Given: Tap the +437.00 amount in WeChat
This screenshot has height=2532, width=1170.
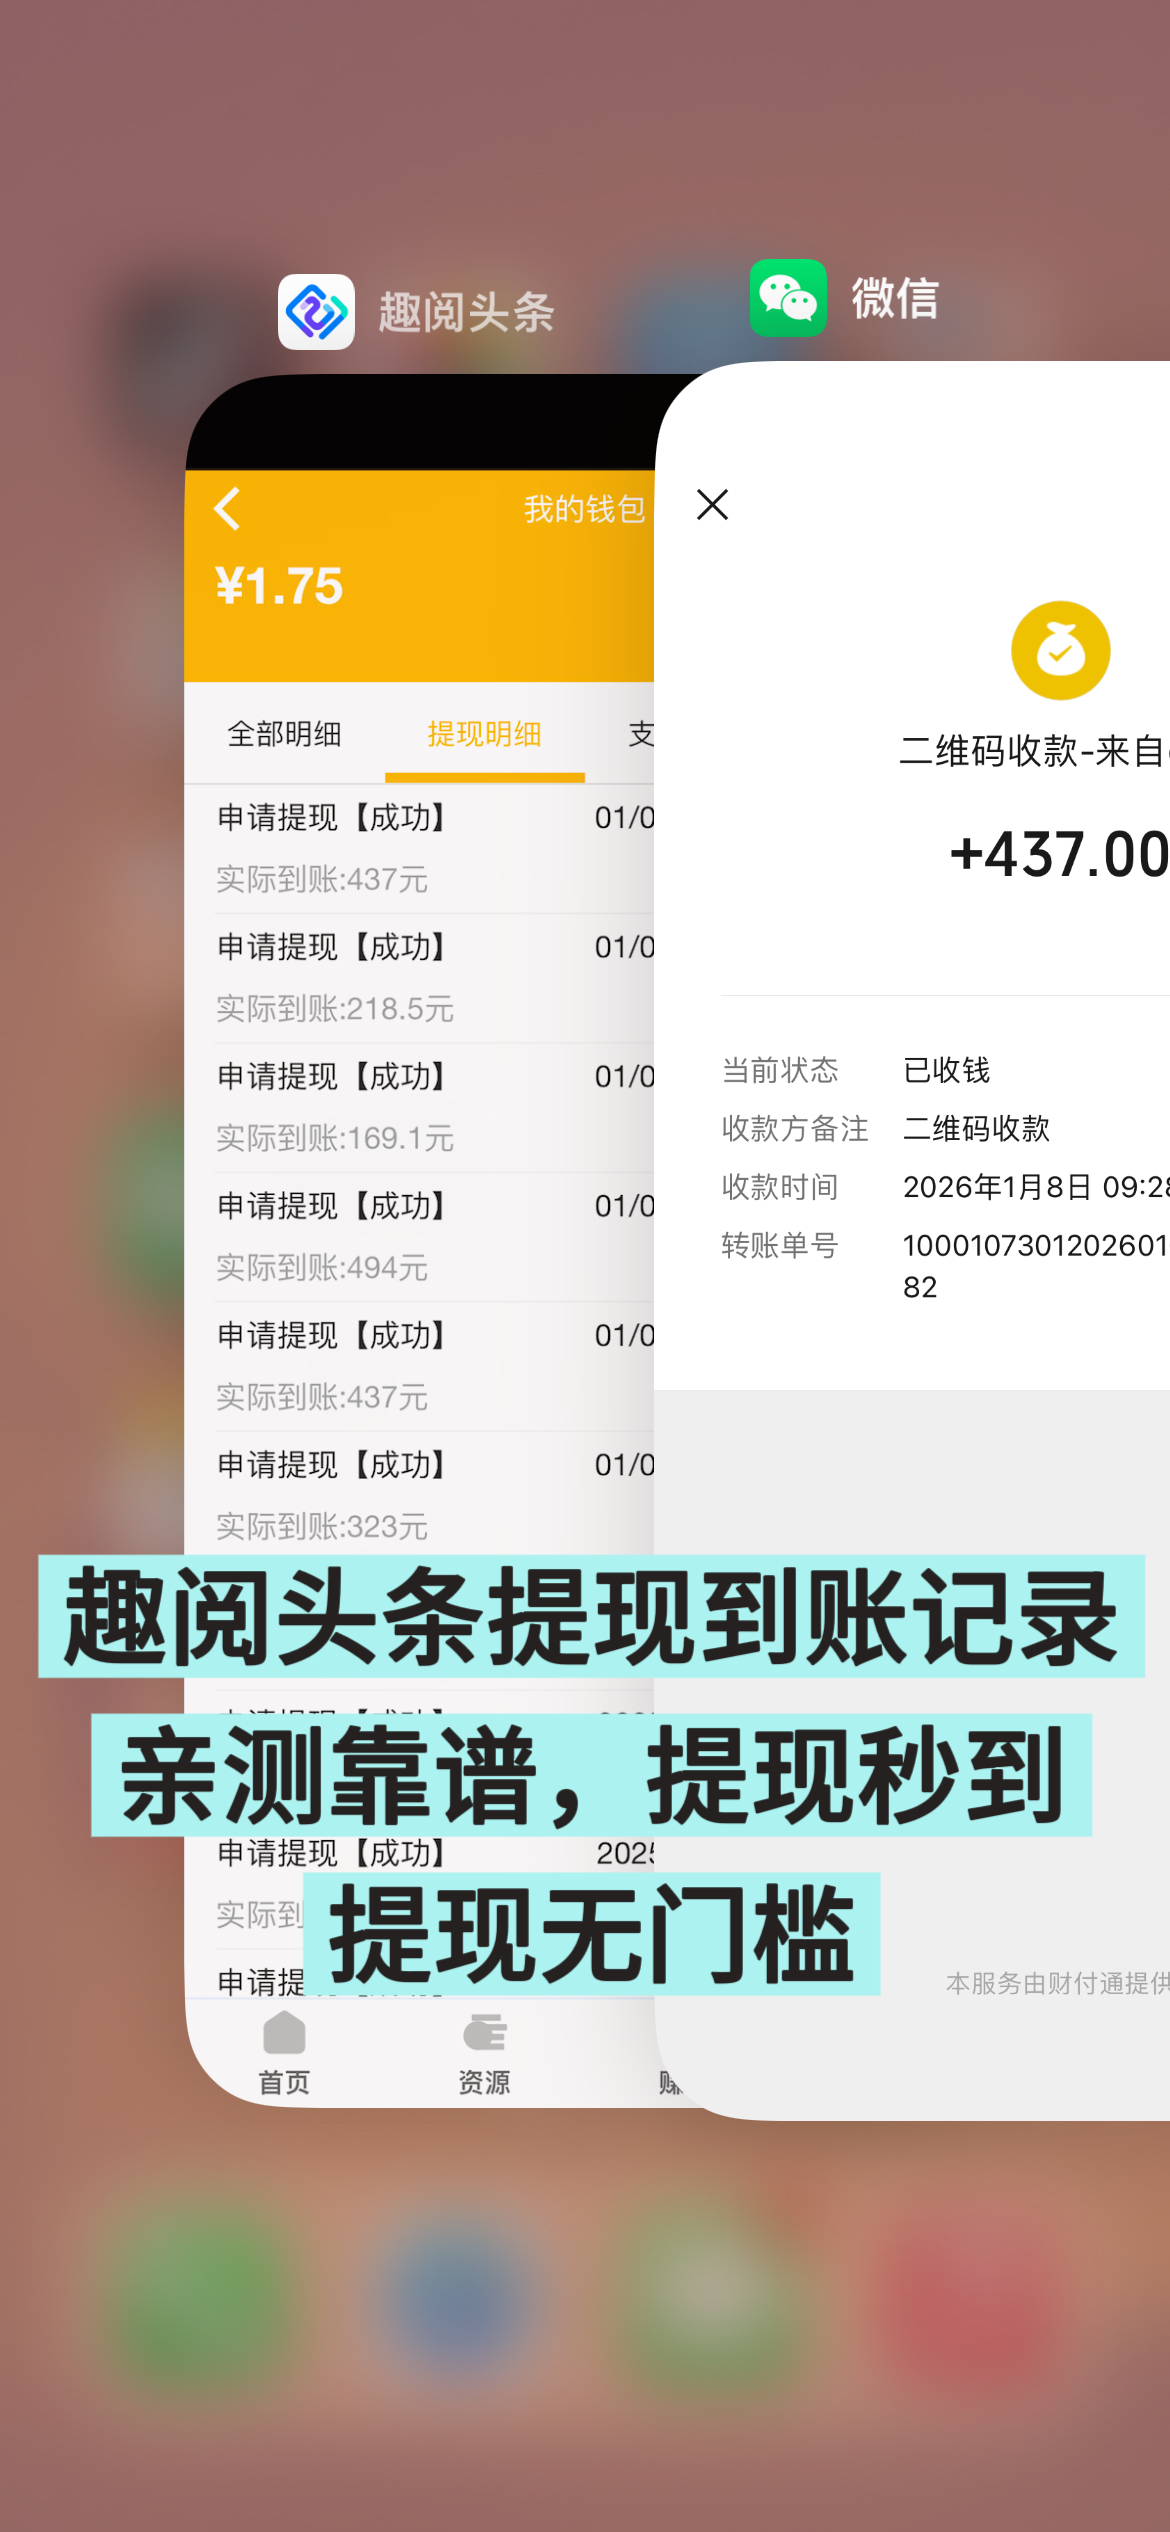Looking at the screenshot, I should [x=1059, y=855].
